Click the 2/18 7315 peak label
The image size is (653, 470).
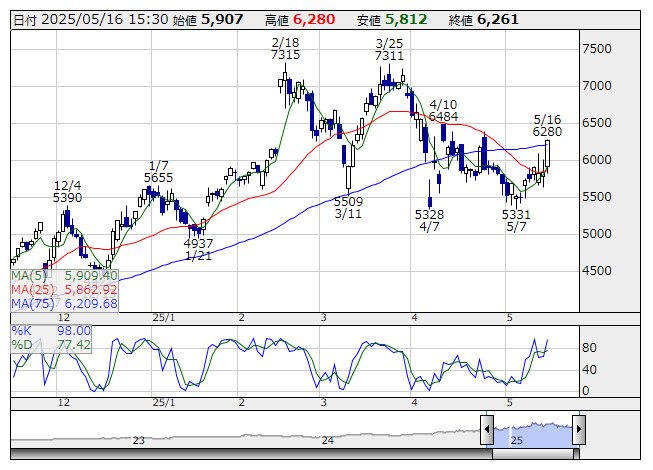coord(285,49)
